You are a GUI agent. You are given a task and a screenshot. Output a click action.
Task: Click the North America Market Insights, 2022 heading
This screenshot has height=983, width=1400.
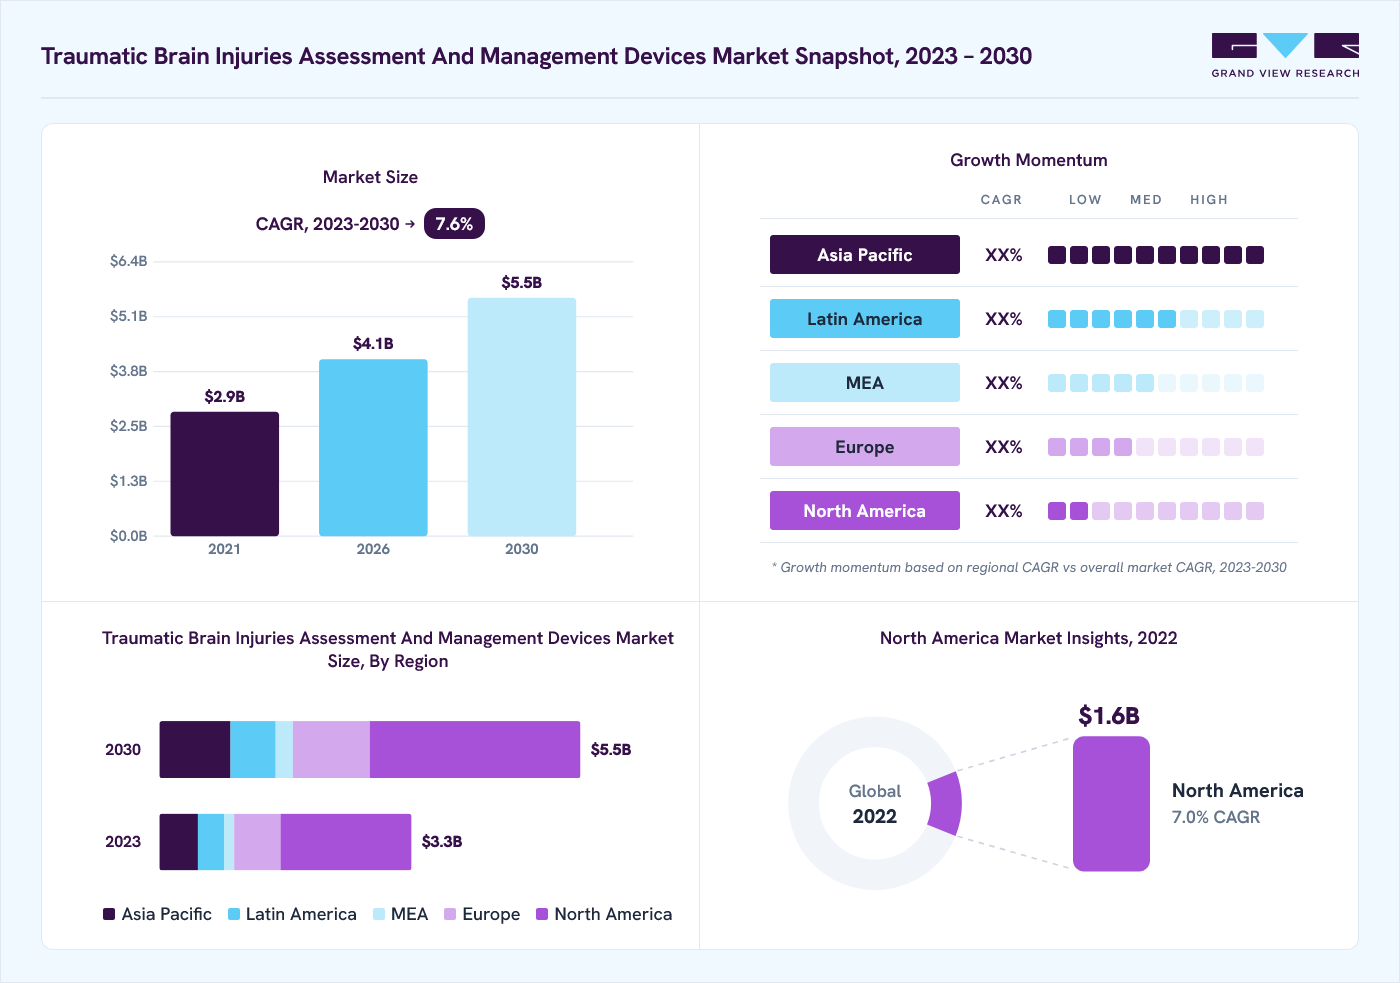click(1029, 638)
